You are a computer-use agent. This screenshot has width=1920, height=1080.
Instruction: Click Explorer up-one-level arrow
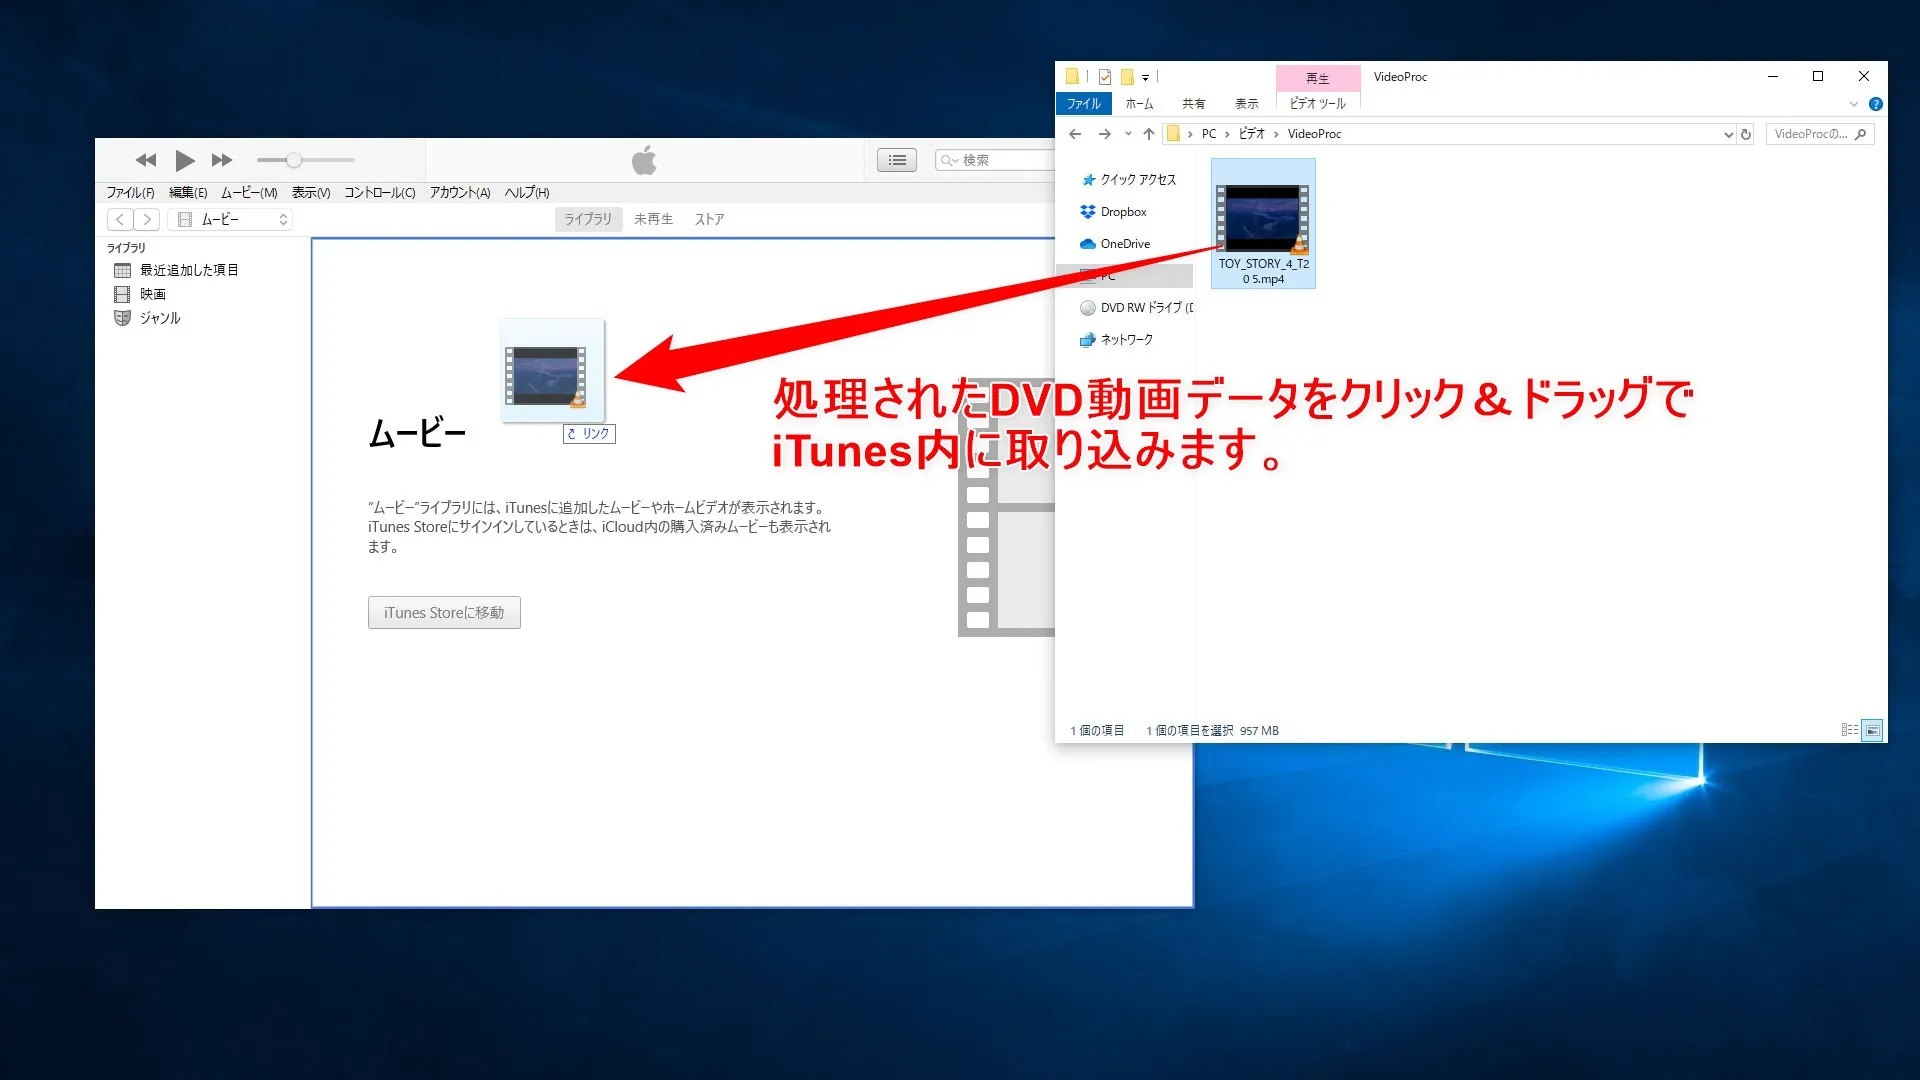[1149, 134]
